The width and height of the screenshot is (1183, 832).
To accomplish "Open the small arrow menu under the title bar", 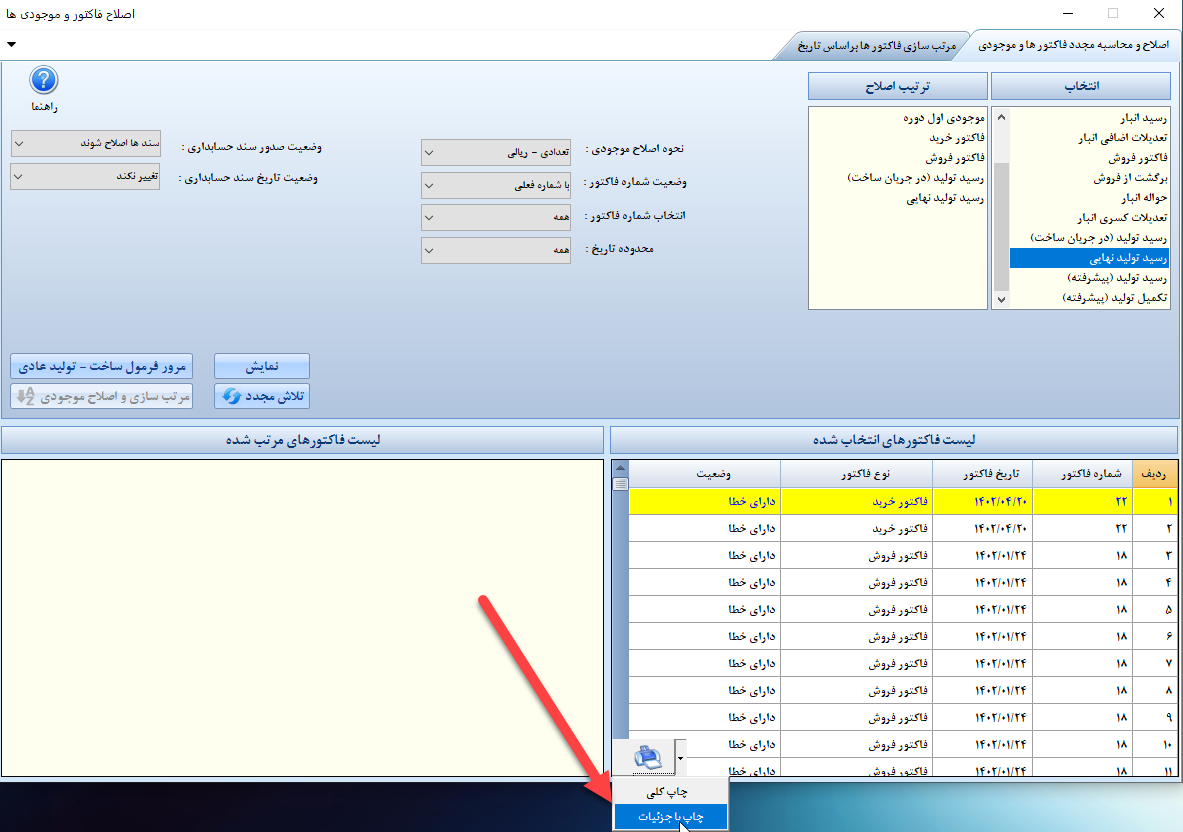I will (x=11, y=45).
